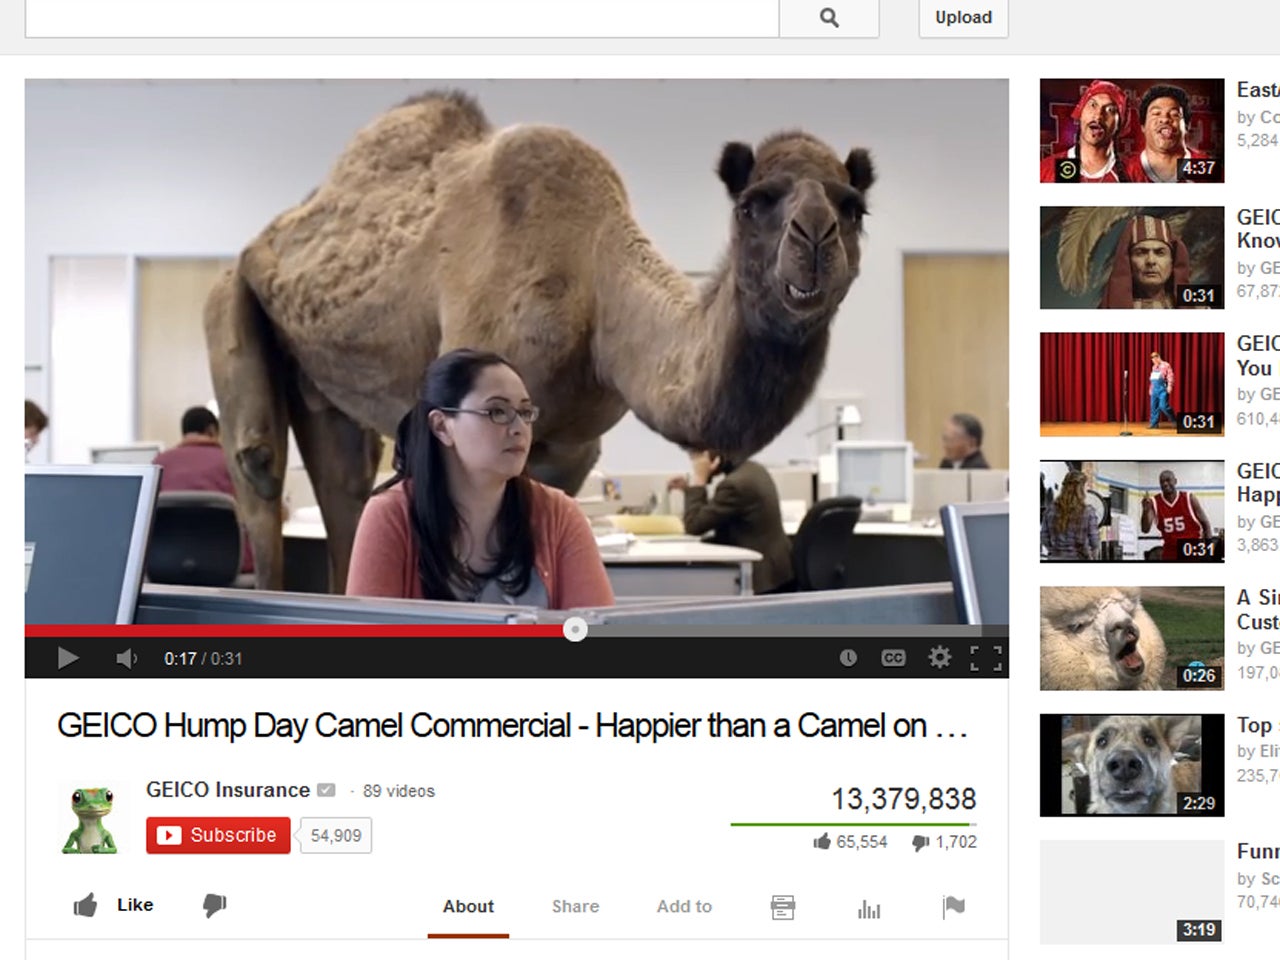Image resolution: width=1280 pixels, height=960 pixels.
Task: Open the GEICO Insurance channel link
Action: click(x=228, y=790)
